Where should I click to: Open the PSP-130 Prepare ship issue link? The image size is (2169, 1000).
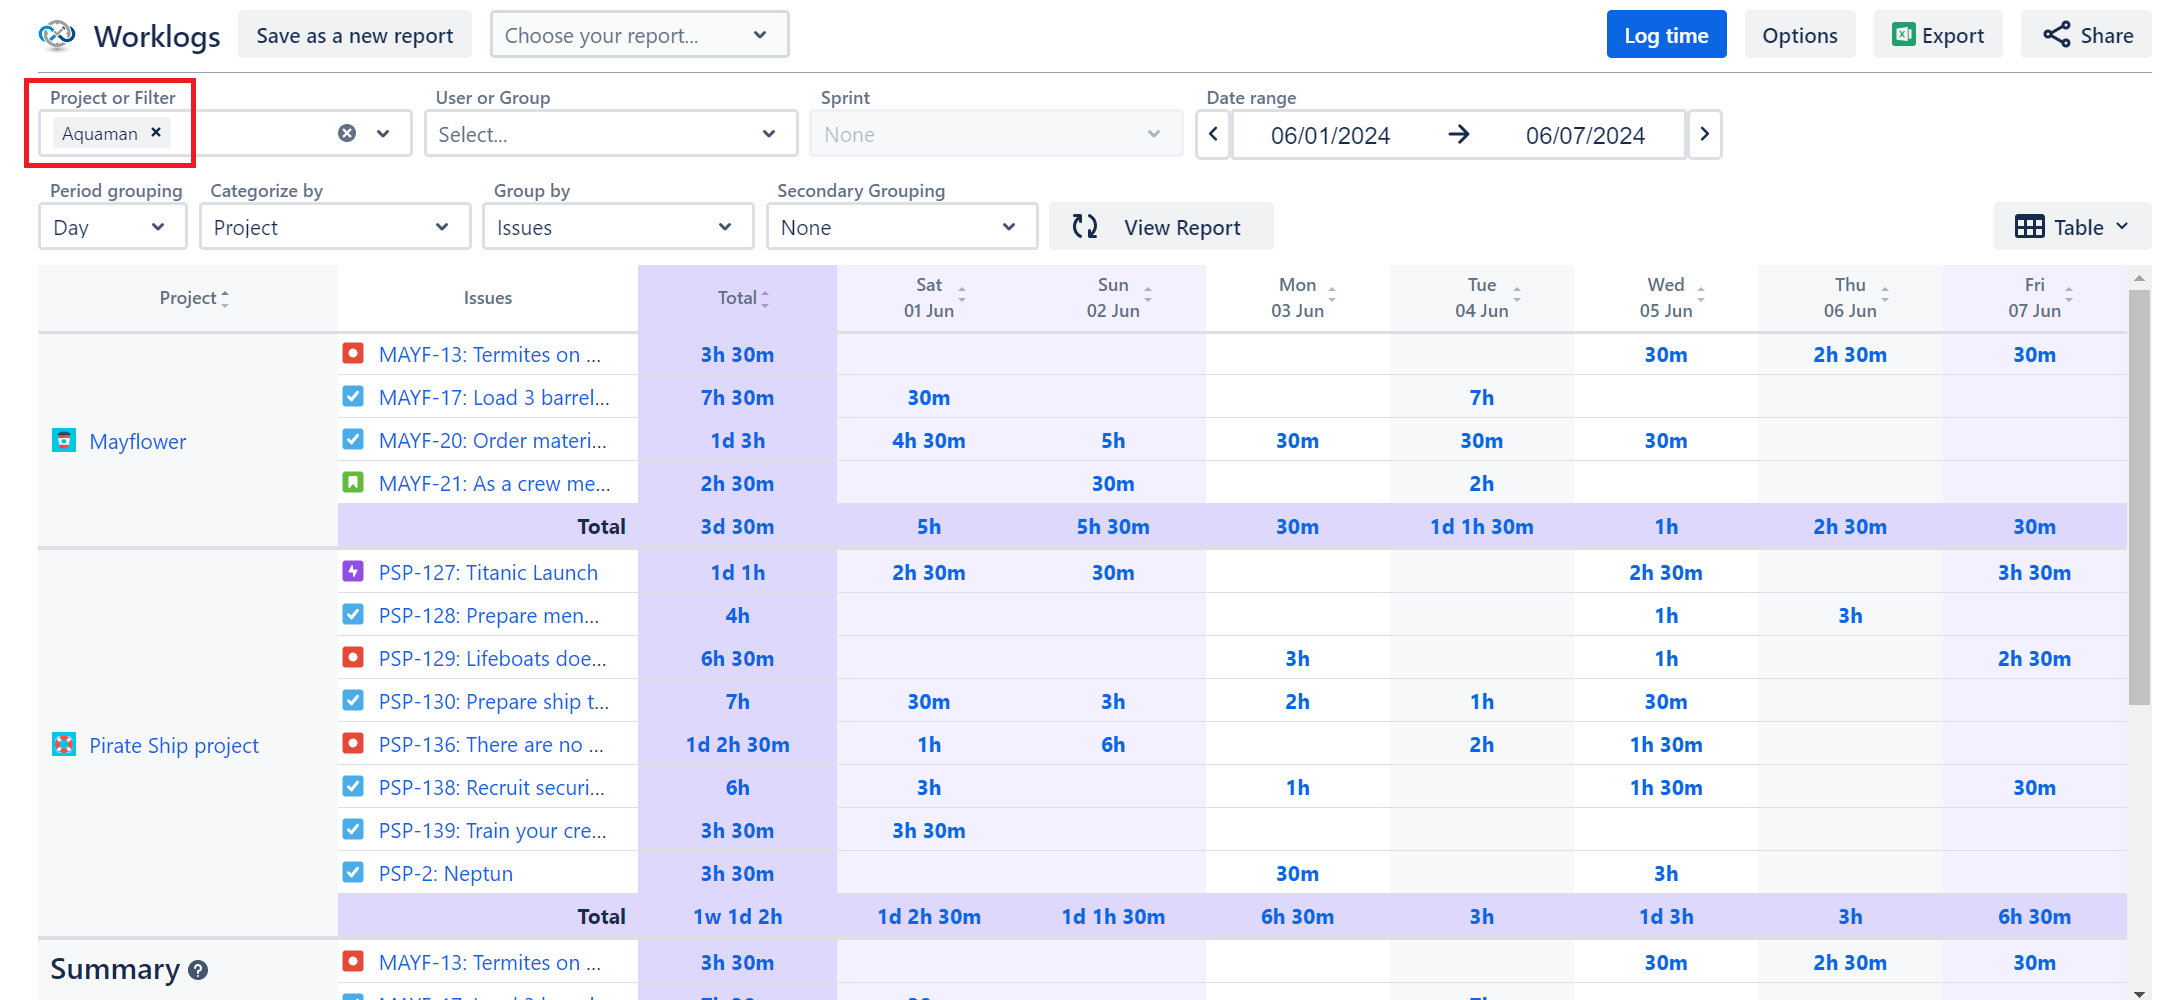pos(493,701)
